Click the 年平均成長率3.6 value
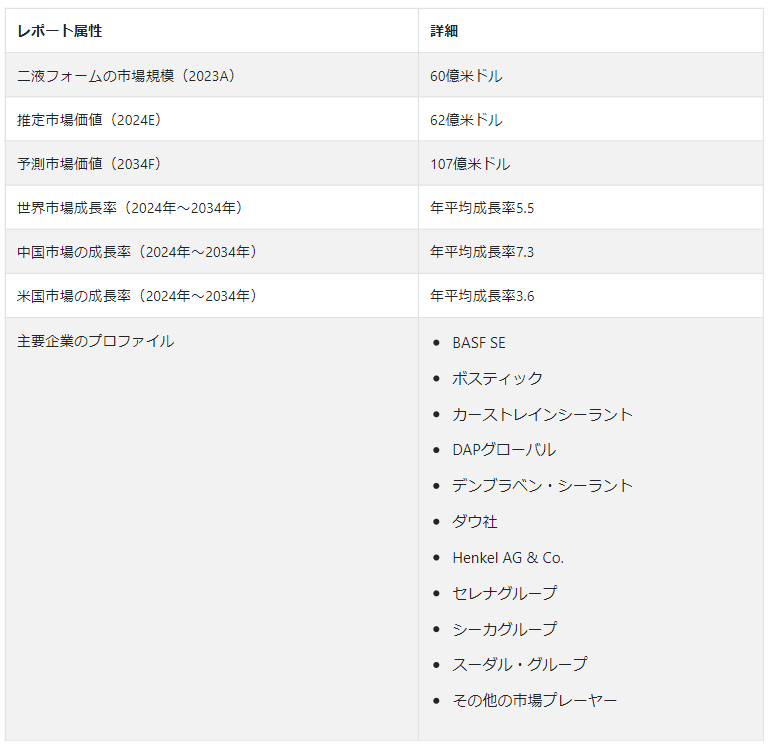 click(482, 296)
